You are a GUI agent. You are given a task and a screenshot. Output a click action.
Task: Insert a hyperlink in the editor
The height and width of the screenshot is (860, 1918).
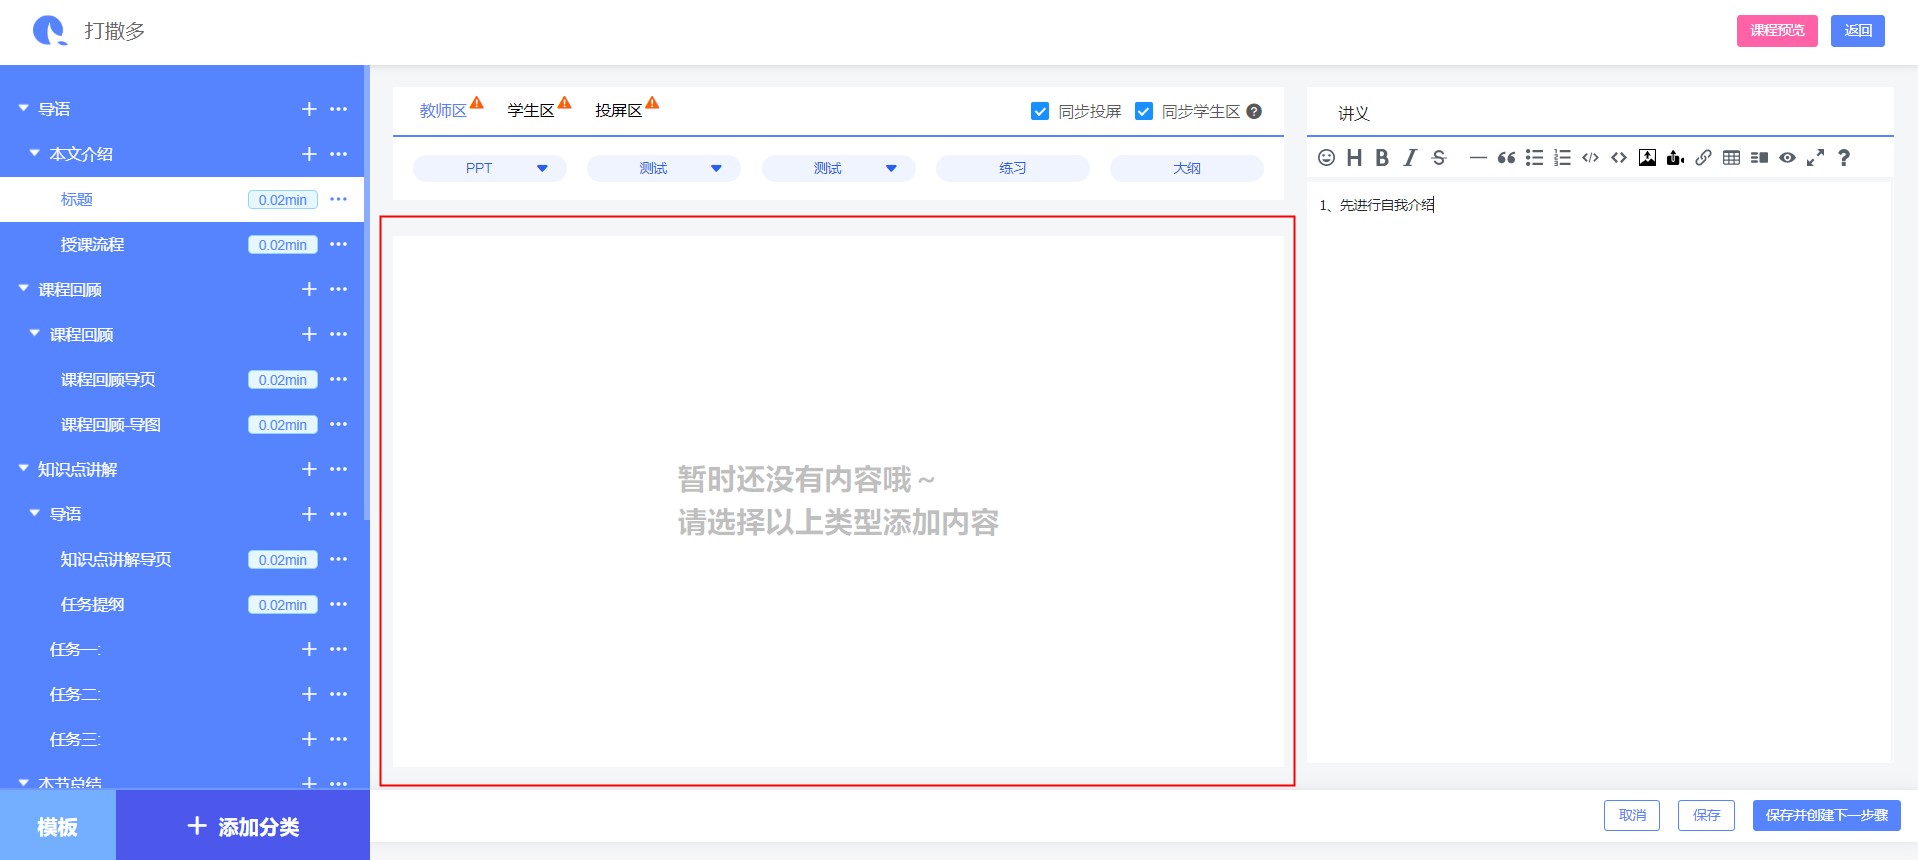tap(1703, 157)
